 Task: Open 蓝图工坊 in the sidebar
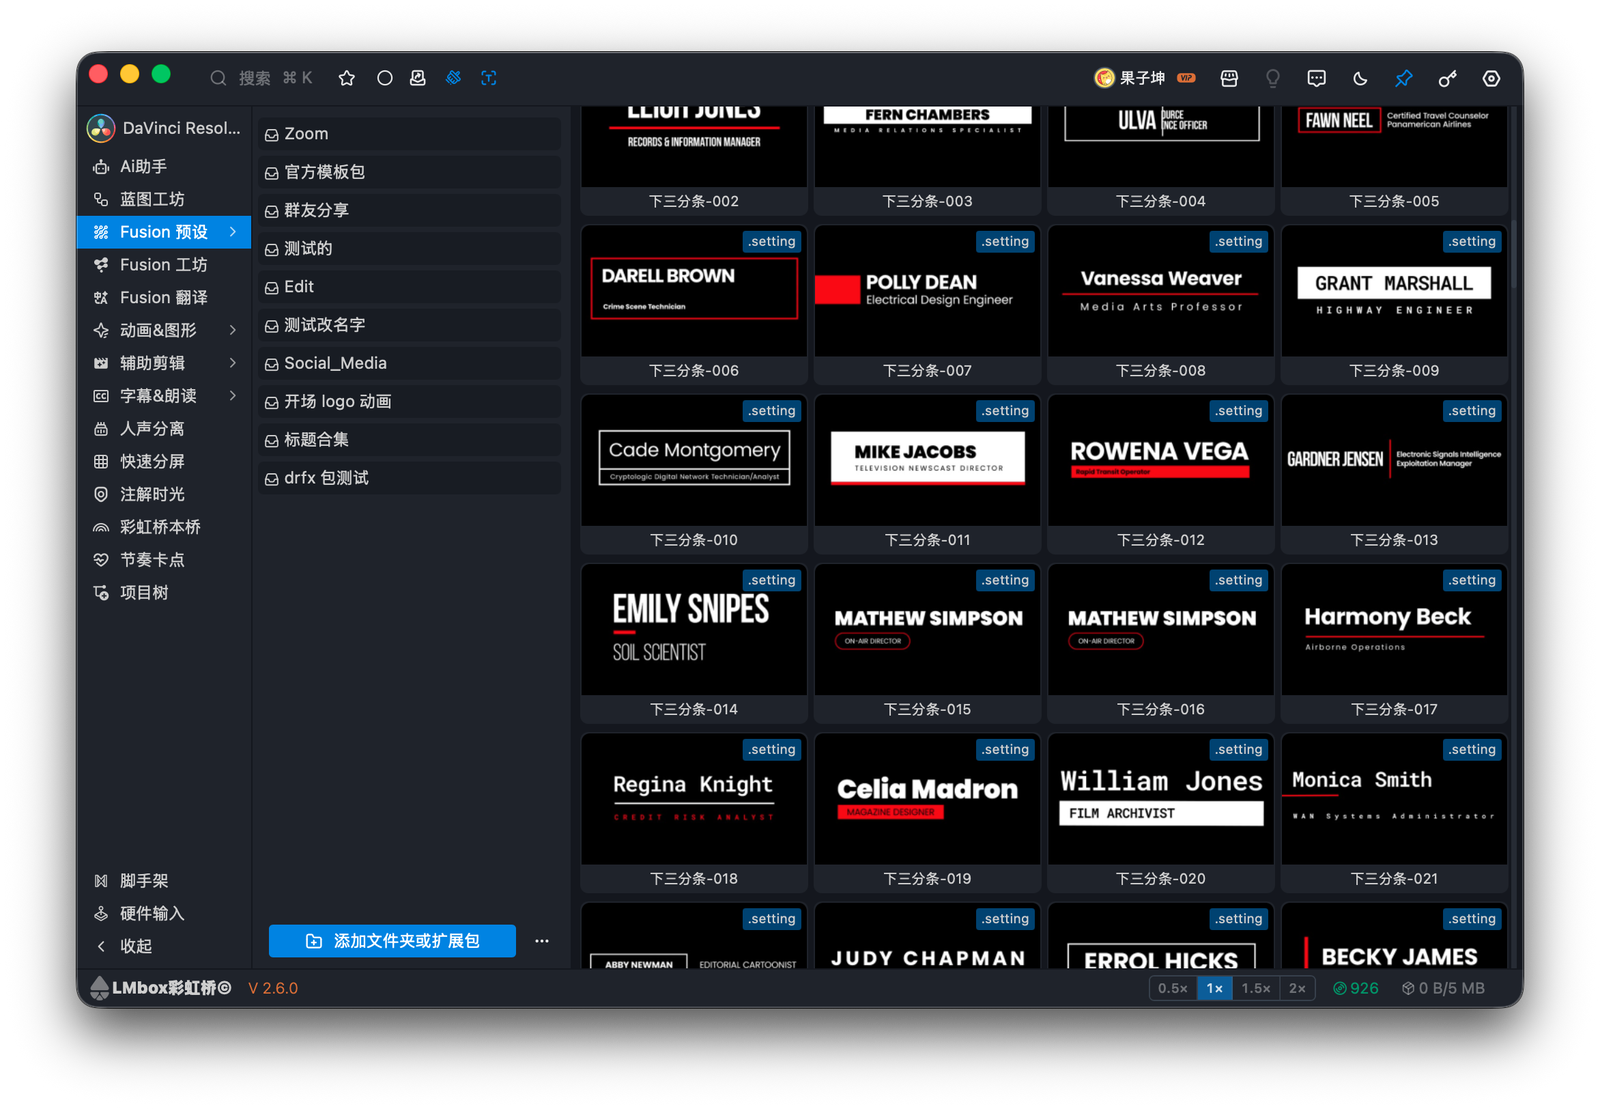(164, 199)
